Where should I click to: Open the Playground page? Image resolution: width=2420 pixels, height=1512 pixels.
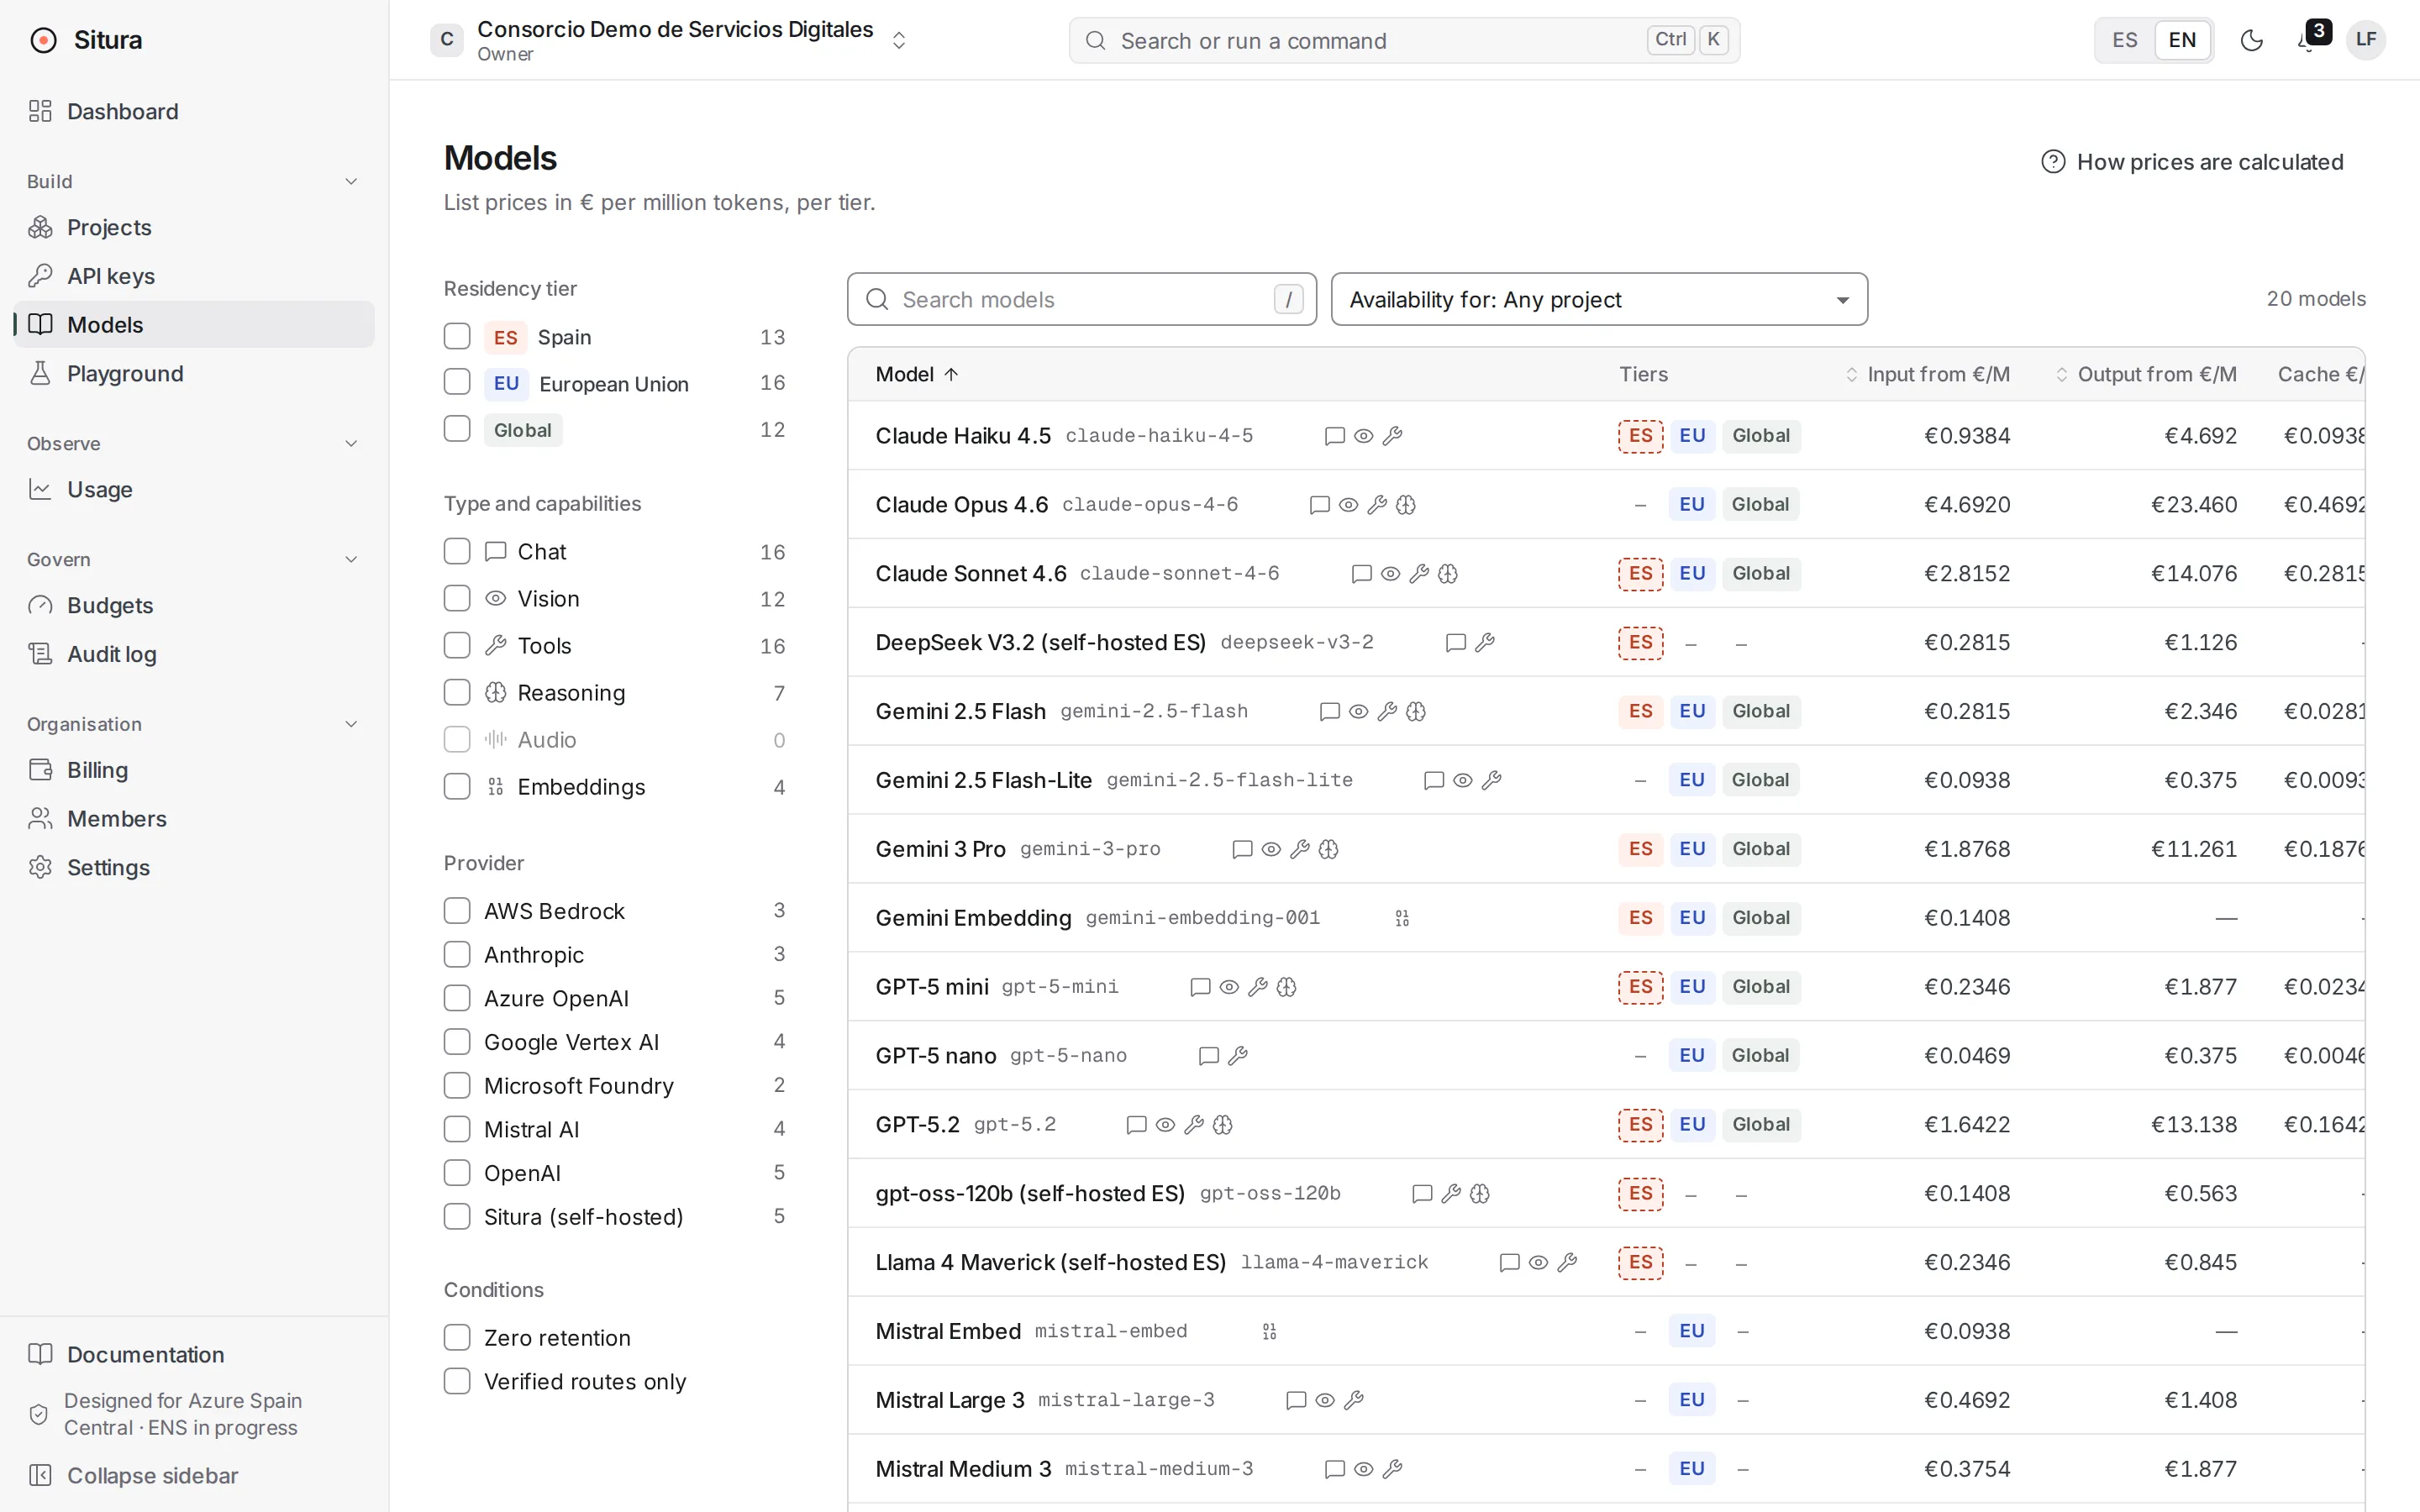[x=194, y=373]
